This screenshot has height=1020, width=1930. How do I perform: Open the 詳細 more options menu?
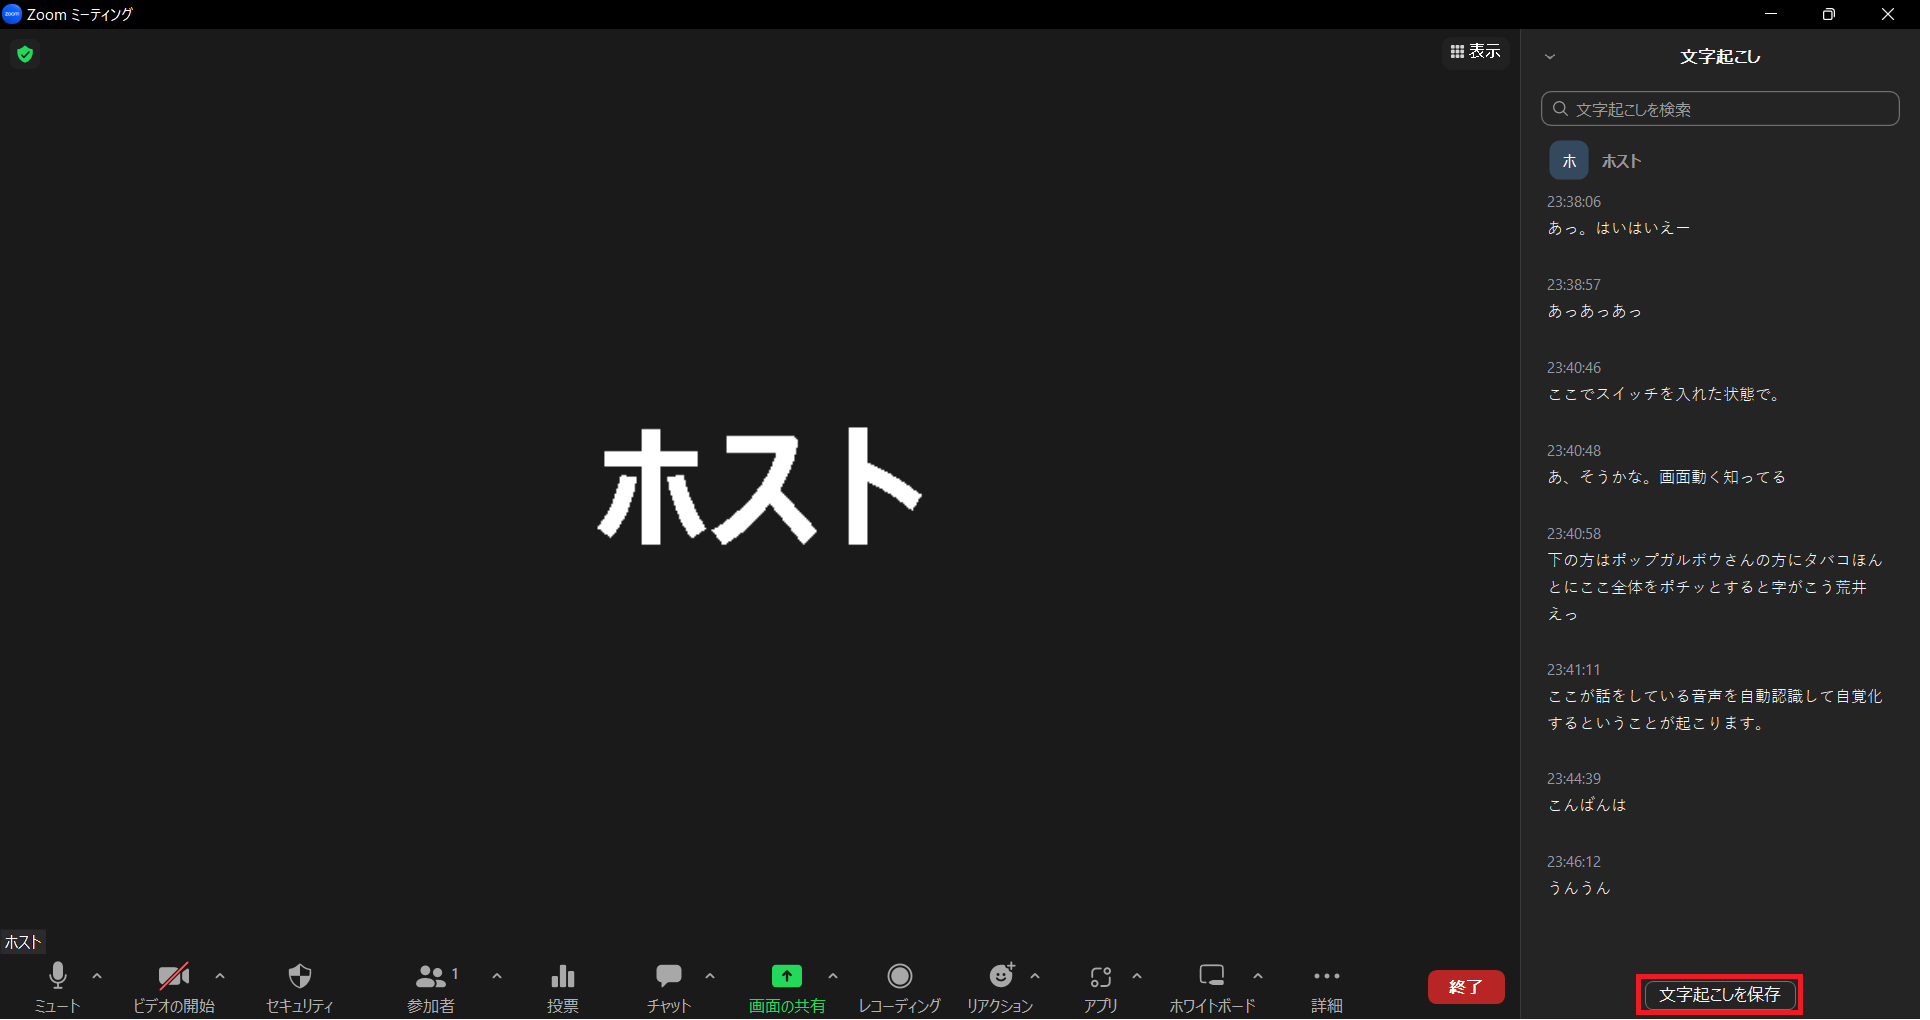click(1326, 977)
